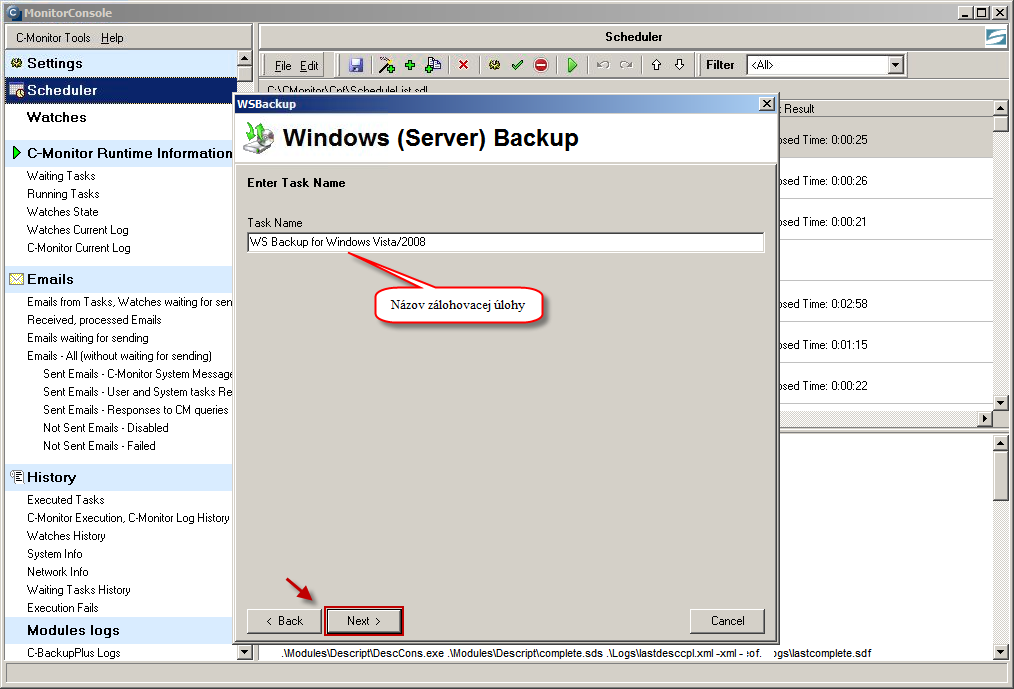Click the task list horizontal scroll-right arrow

[985, 419]
